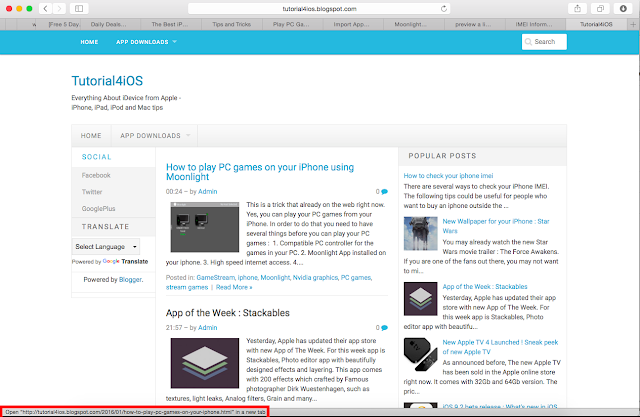The image size is (640, 417).
Task: Open the Stackables layered icon thumbnail in main post
Action: (205, 363)
